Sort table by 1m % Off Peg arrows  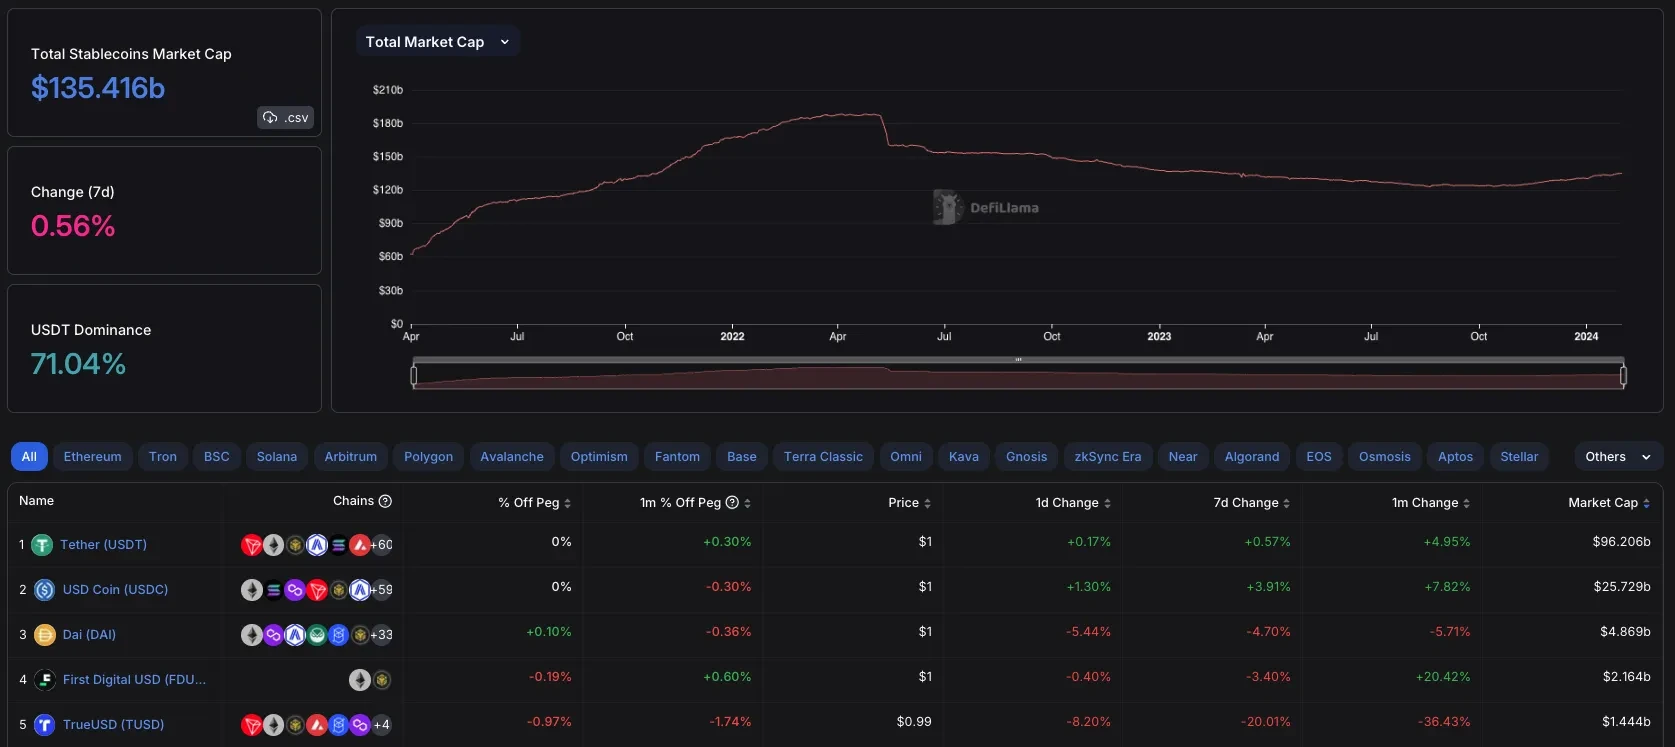point(747,503)
